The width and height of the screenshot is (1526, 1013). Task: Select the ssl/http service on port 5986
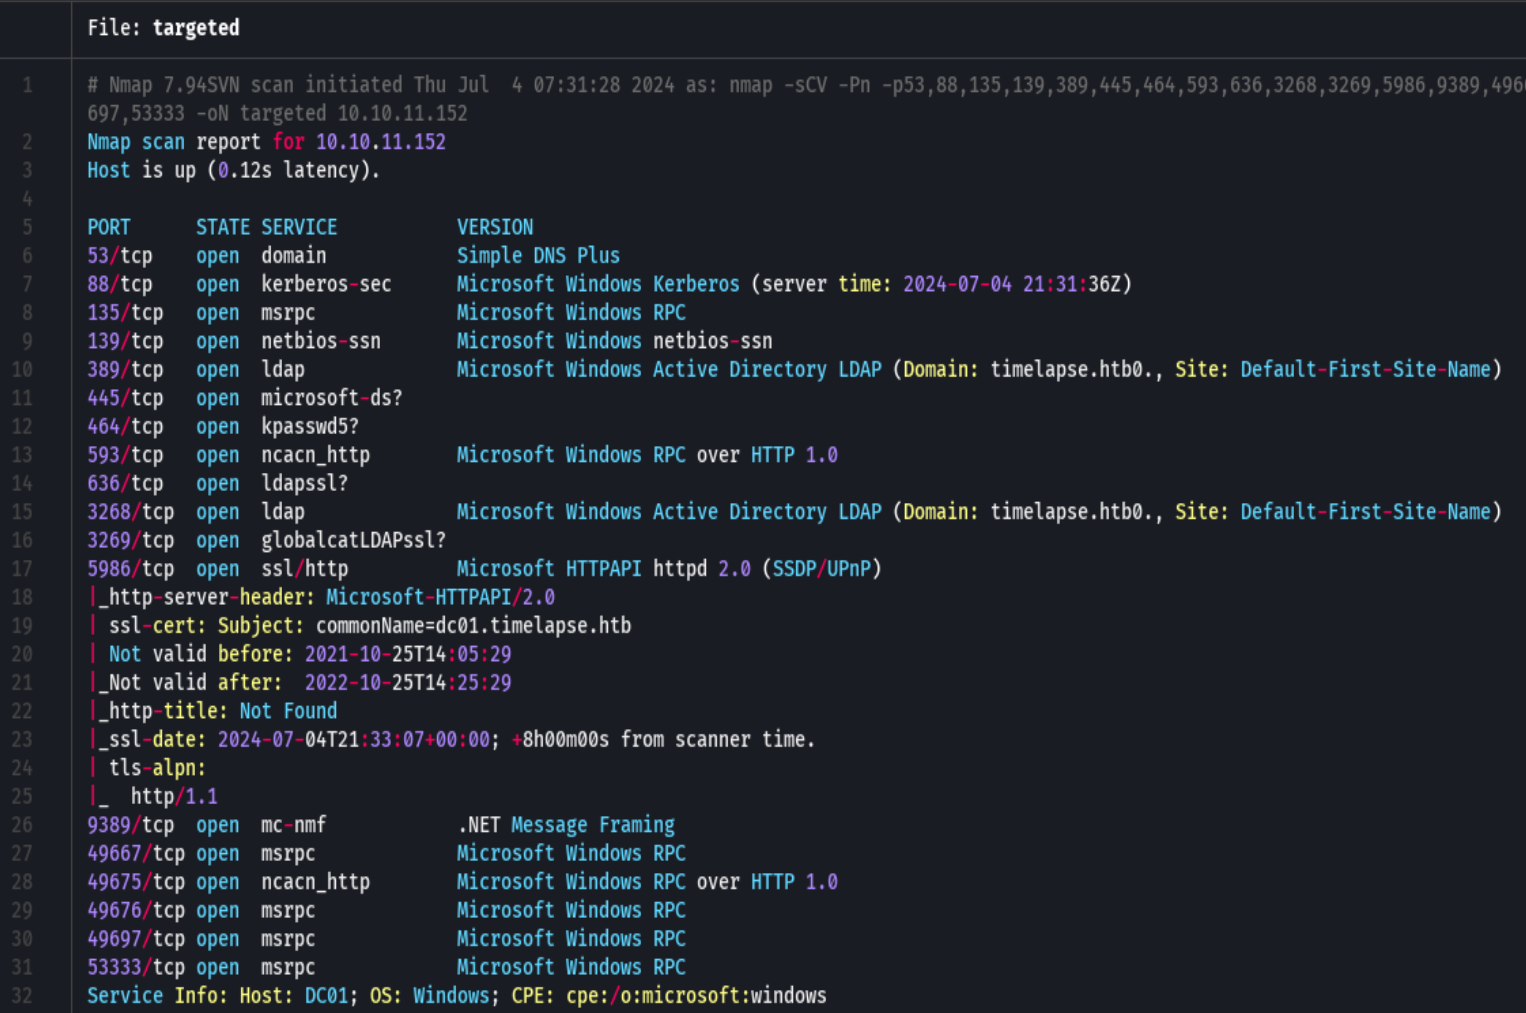(304, 568)
